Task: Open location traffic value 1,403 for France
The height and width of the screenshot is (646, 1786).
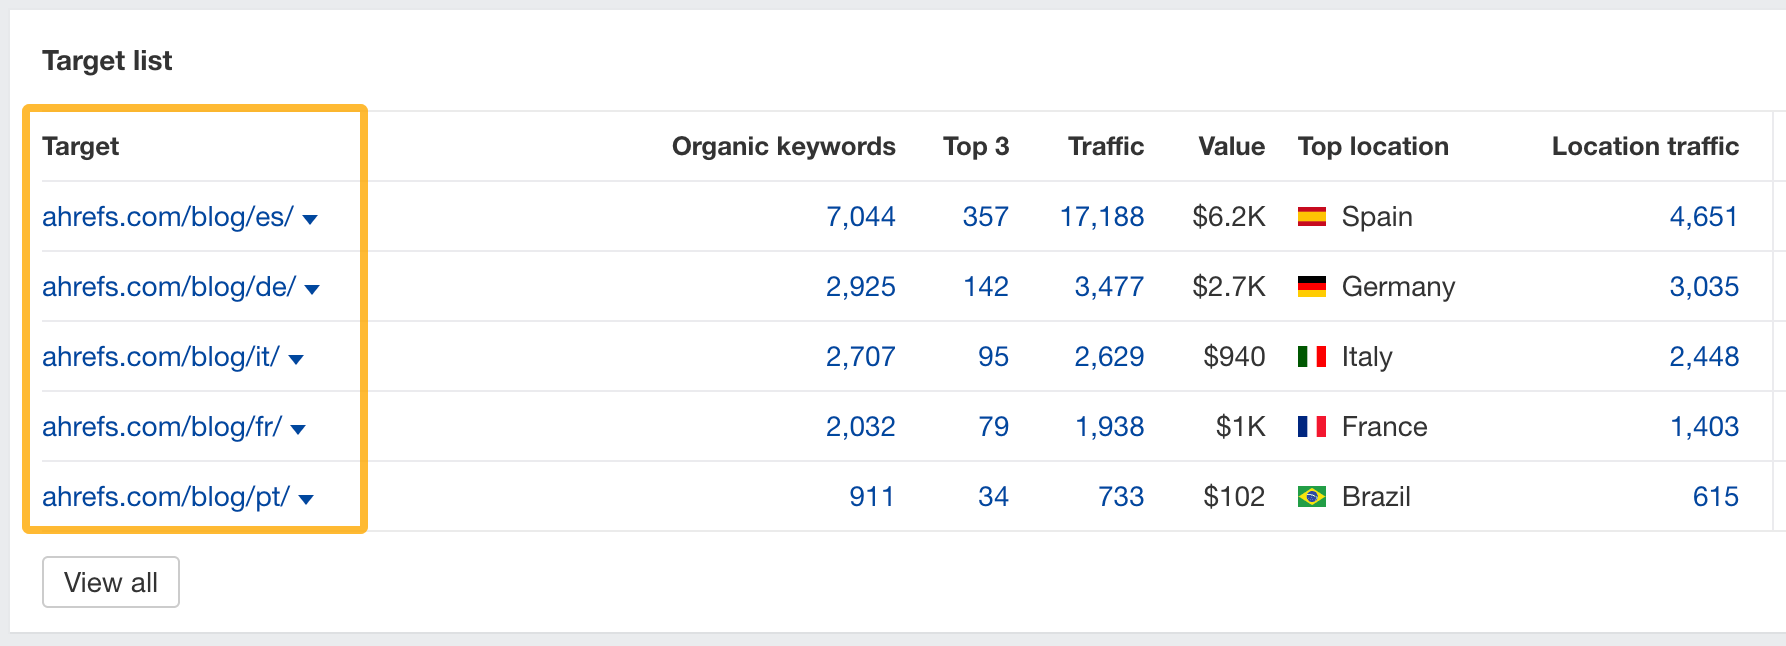Action: pyautogui.click(x=1704, y=427)
